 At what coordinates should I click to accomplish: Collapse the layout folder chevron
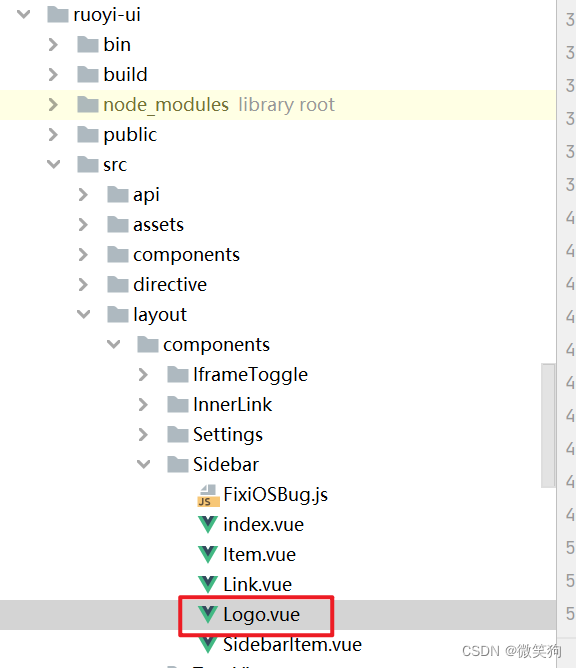tap(84, 314)
